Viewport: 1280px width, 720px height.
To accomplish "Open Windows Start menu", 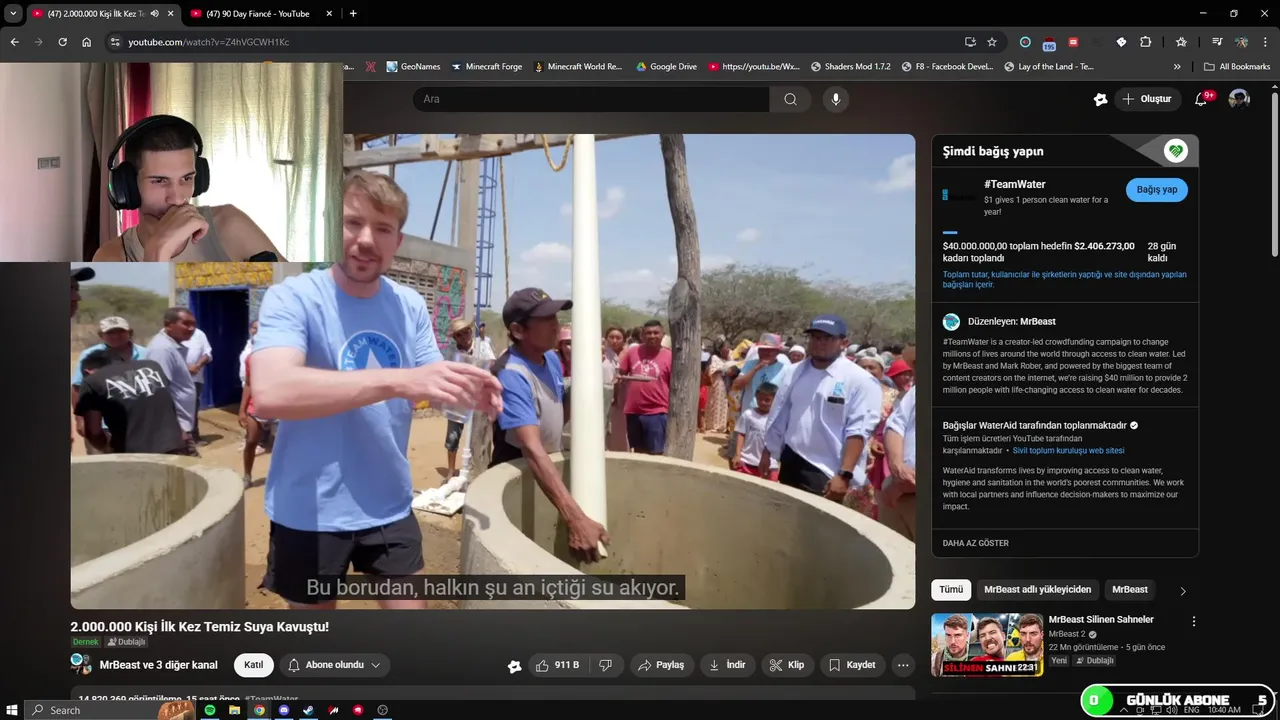I will (10, 710).
